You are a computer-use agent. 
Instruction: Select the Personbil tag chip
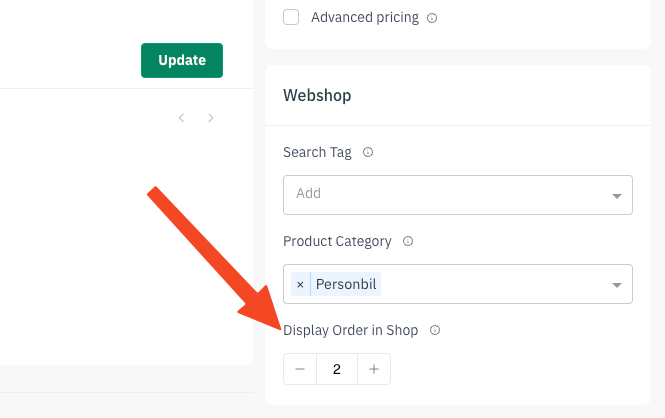point(346,284)
